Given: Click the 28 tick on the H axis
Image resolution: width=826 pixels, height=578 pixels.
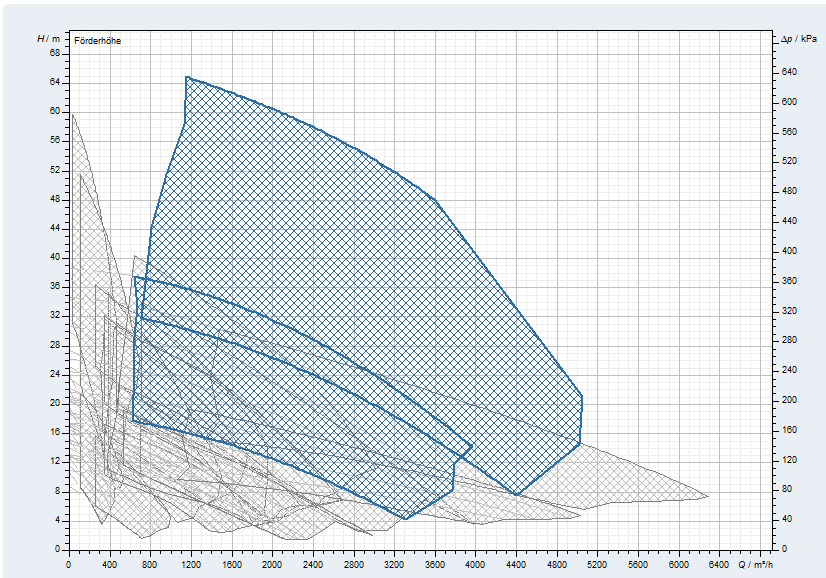Looking at the screenshot, I should tap(55, 346).
